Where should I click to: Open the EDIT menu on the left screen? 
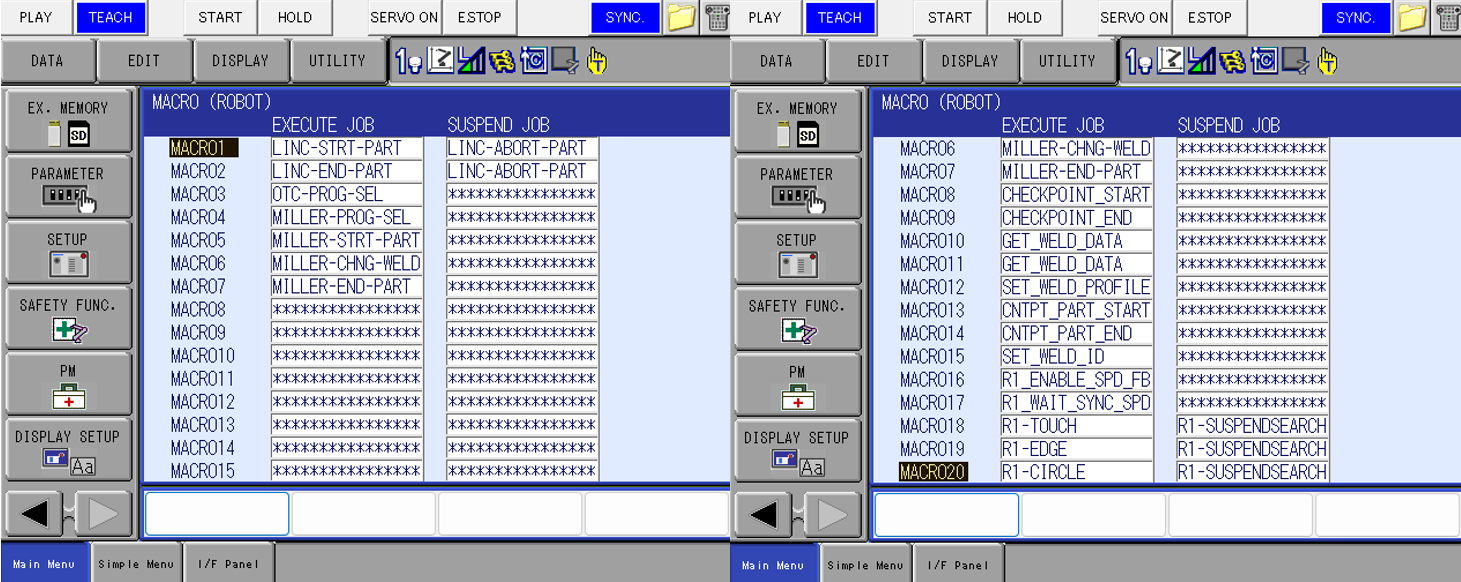pos(144,61)
